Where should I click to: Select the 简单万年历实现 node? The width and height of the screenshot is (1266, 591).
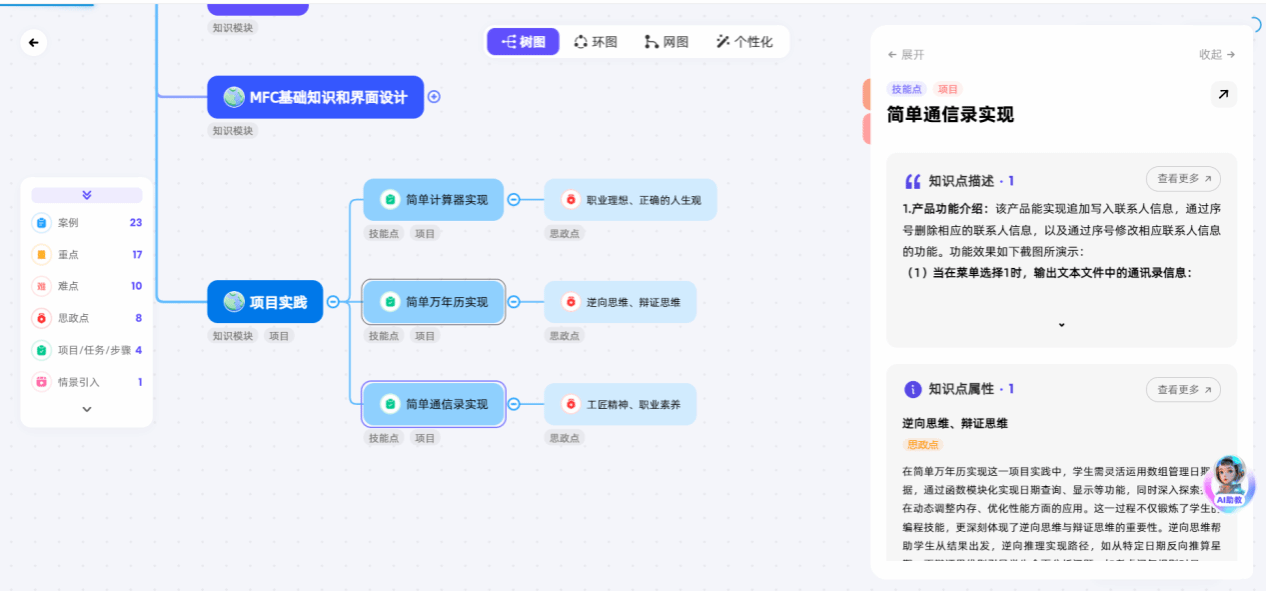coord(434,302)
